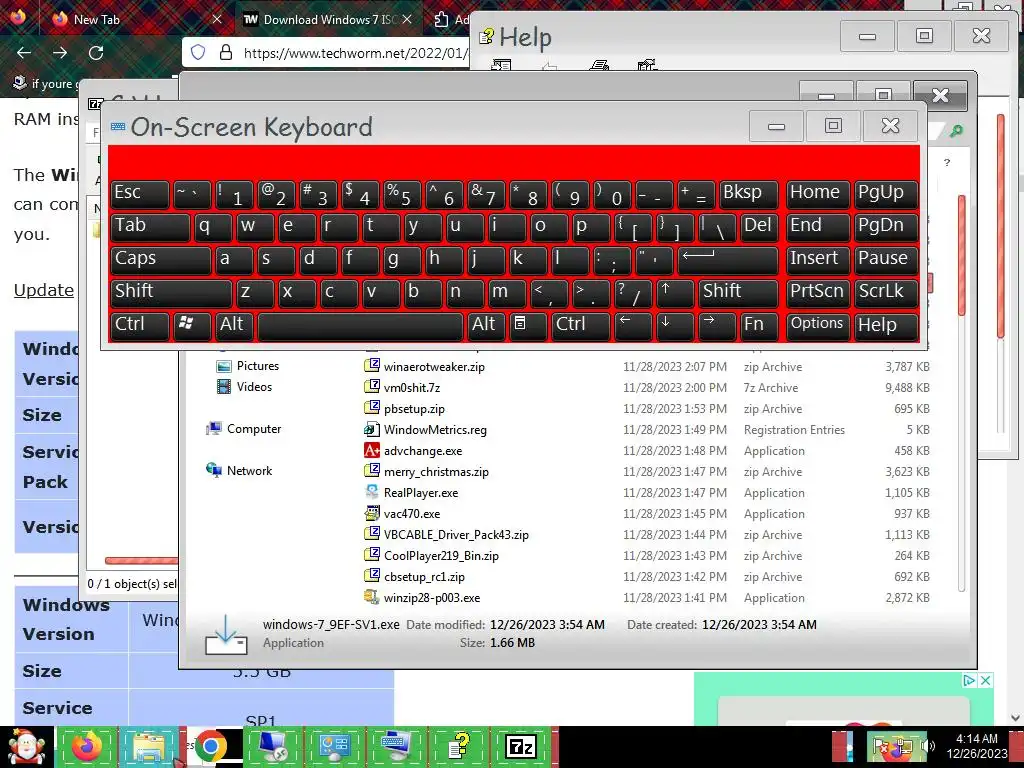Click the taskbar clock showing 4:14 AM
The image size is (1024, 768).
tap(976, 746)
